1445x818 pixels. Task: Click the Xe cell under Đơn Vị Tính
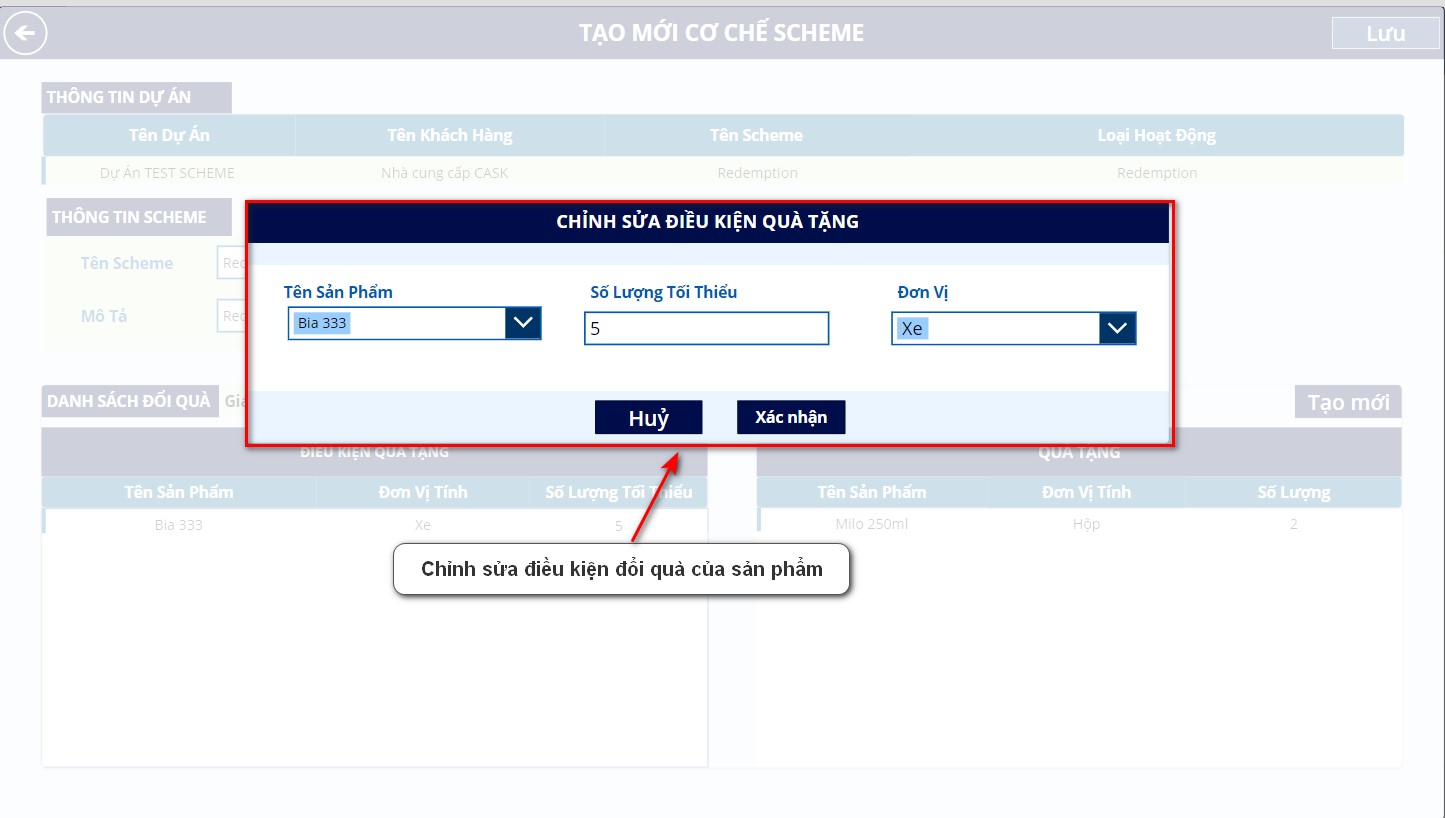pyautogui.click(x=422, y=525)
